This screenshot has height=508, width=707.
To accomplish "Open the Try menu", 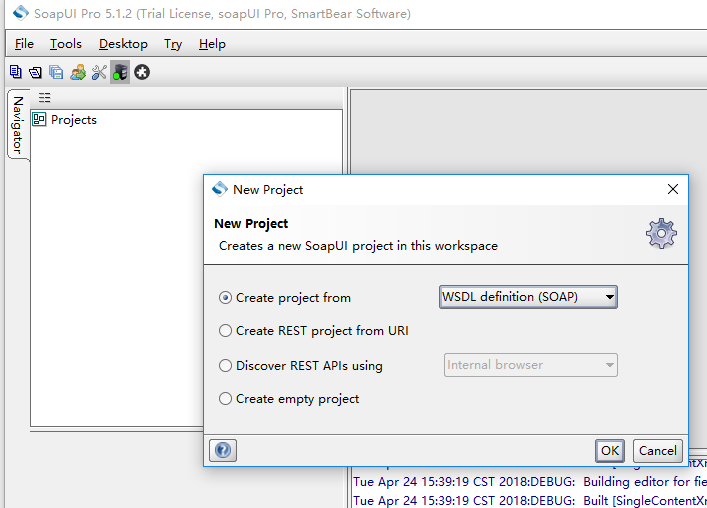I will (173, 44).
